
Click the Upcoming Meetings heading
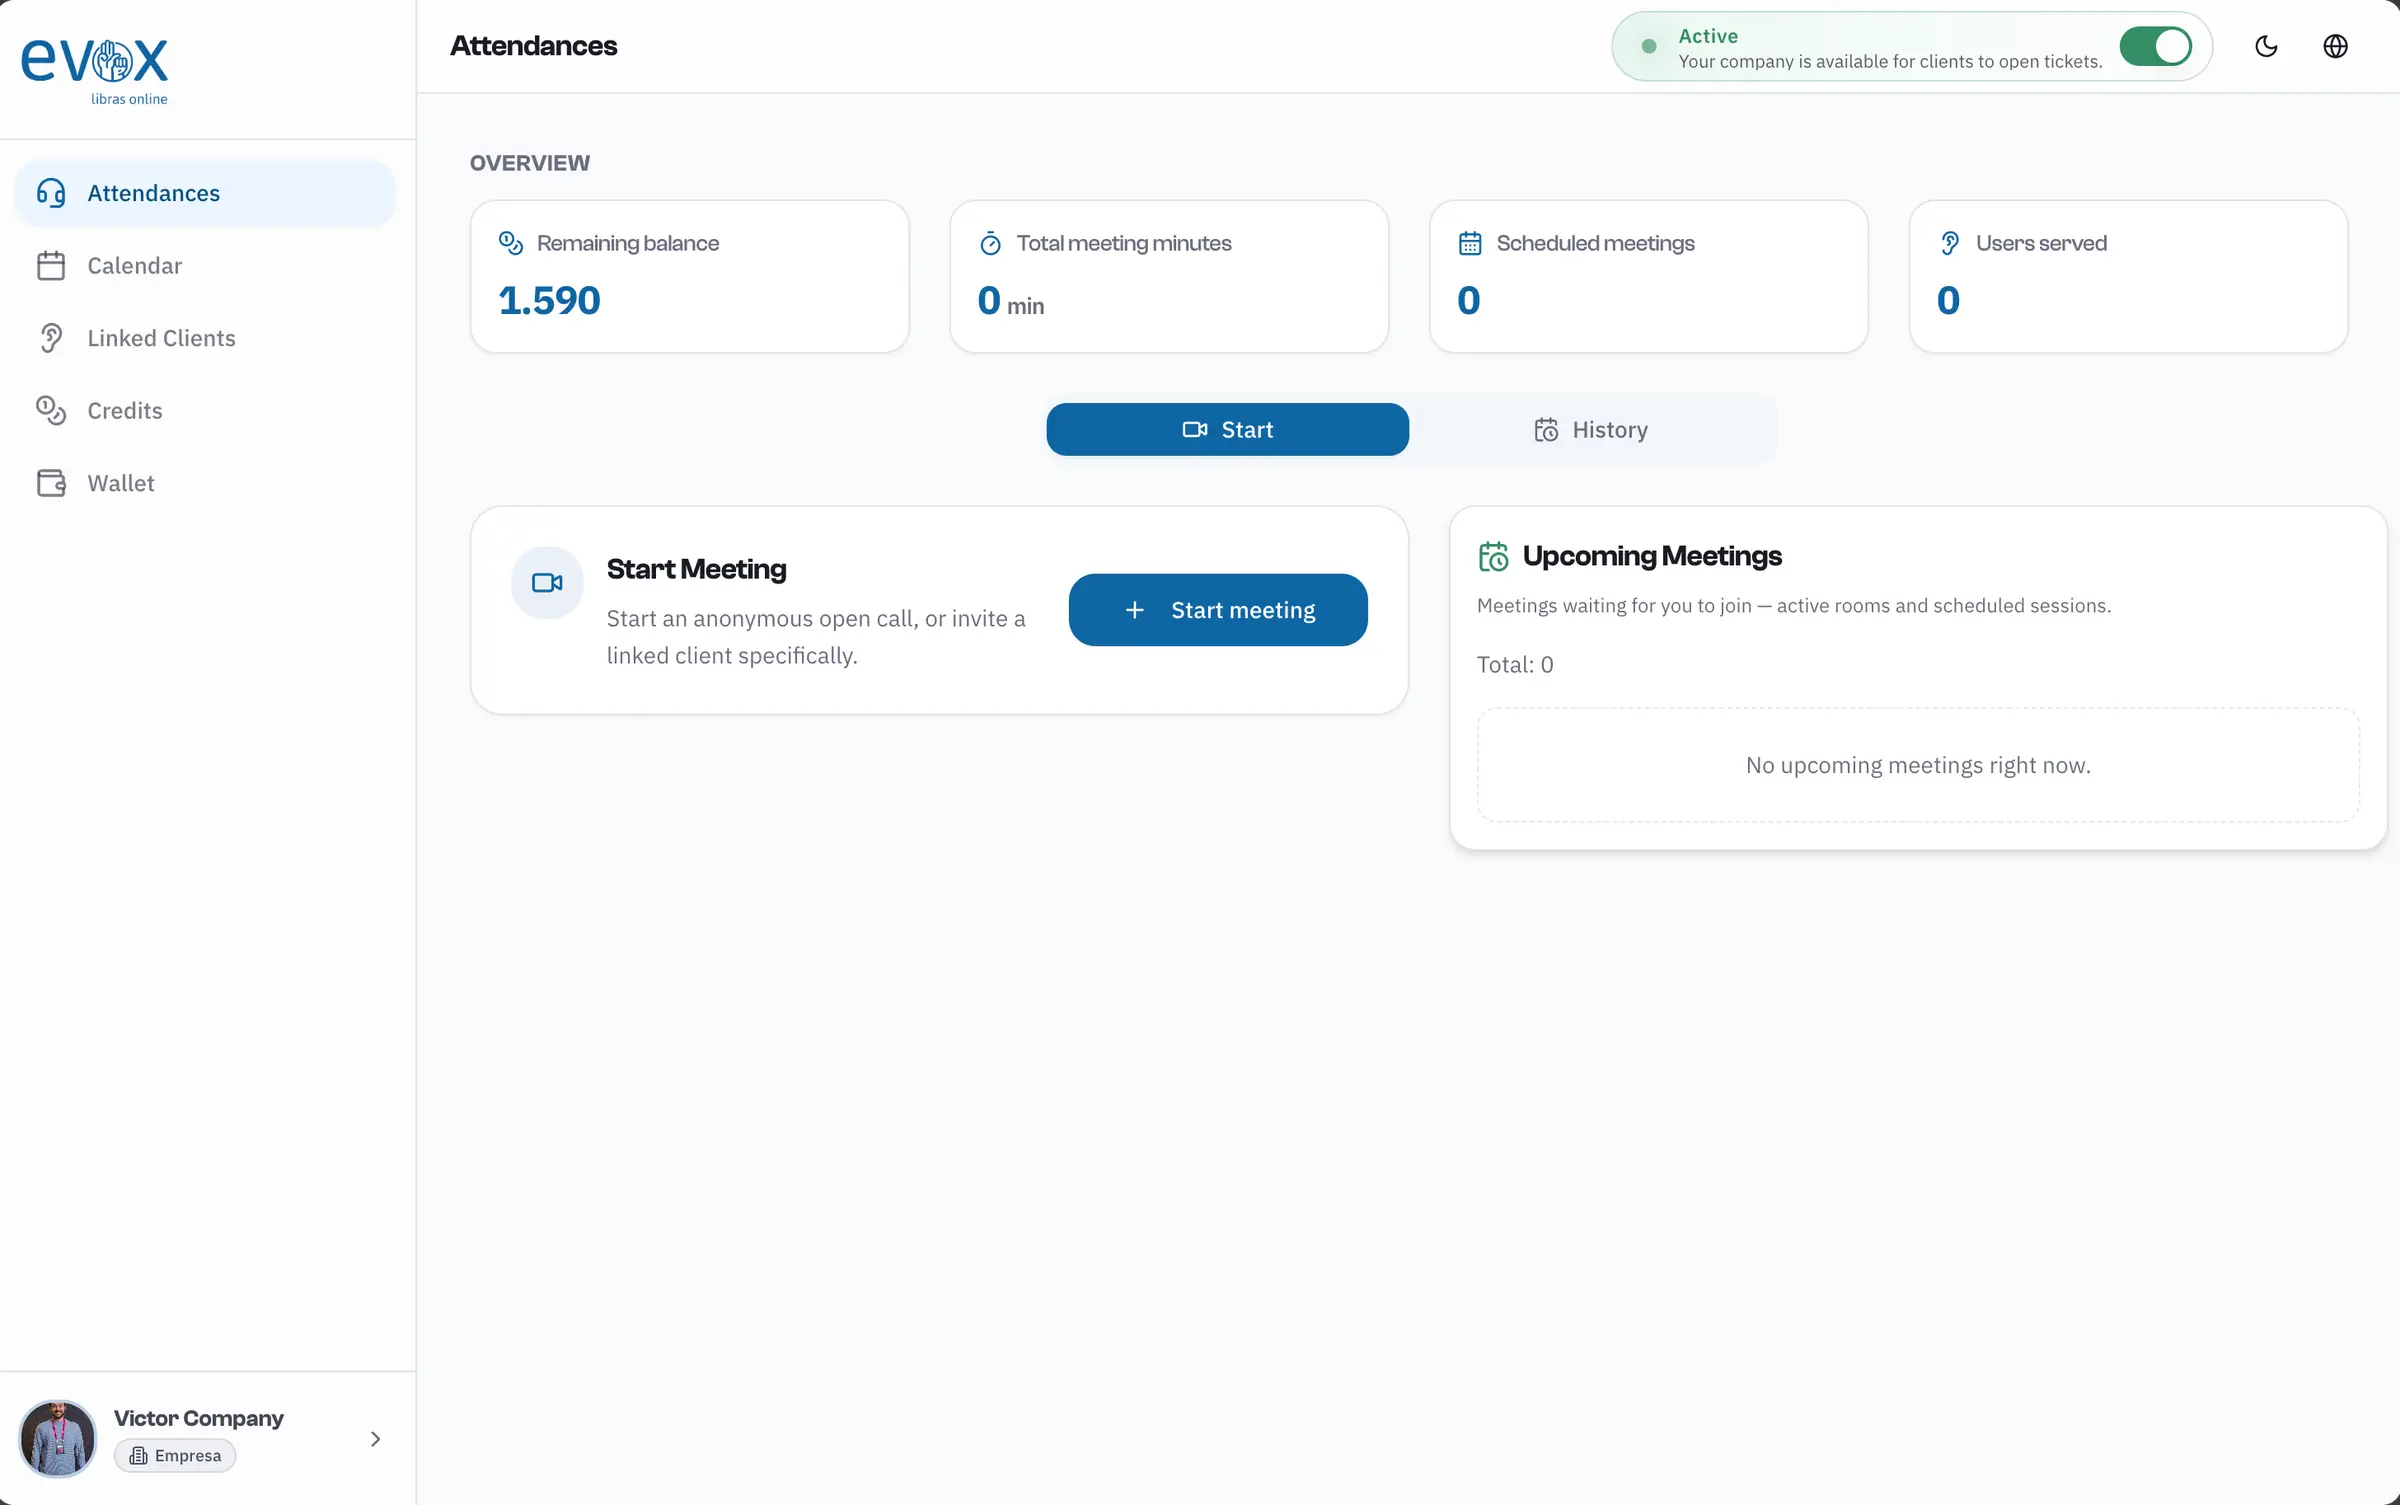pyautogui.click(x=1652, y=556)
